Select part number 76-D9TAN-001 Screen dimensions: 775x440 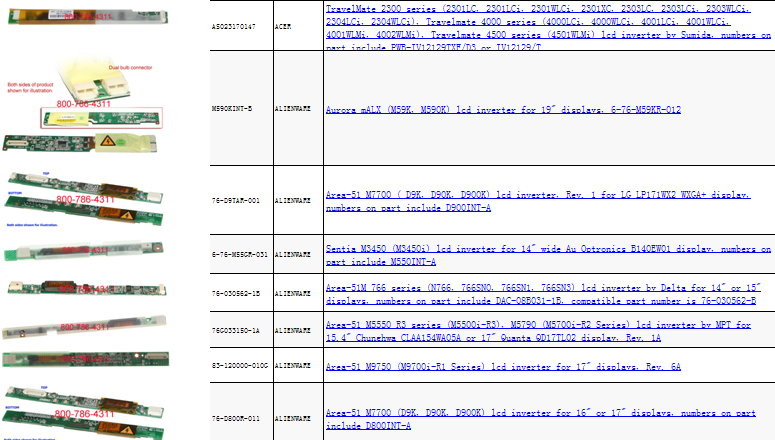pyautogui.click(x=236, y=200)
